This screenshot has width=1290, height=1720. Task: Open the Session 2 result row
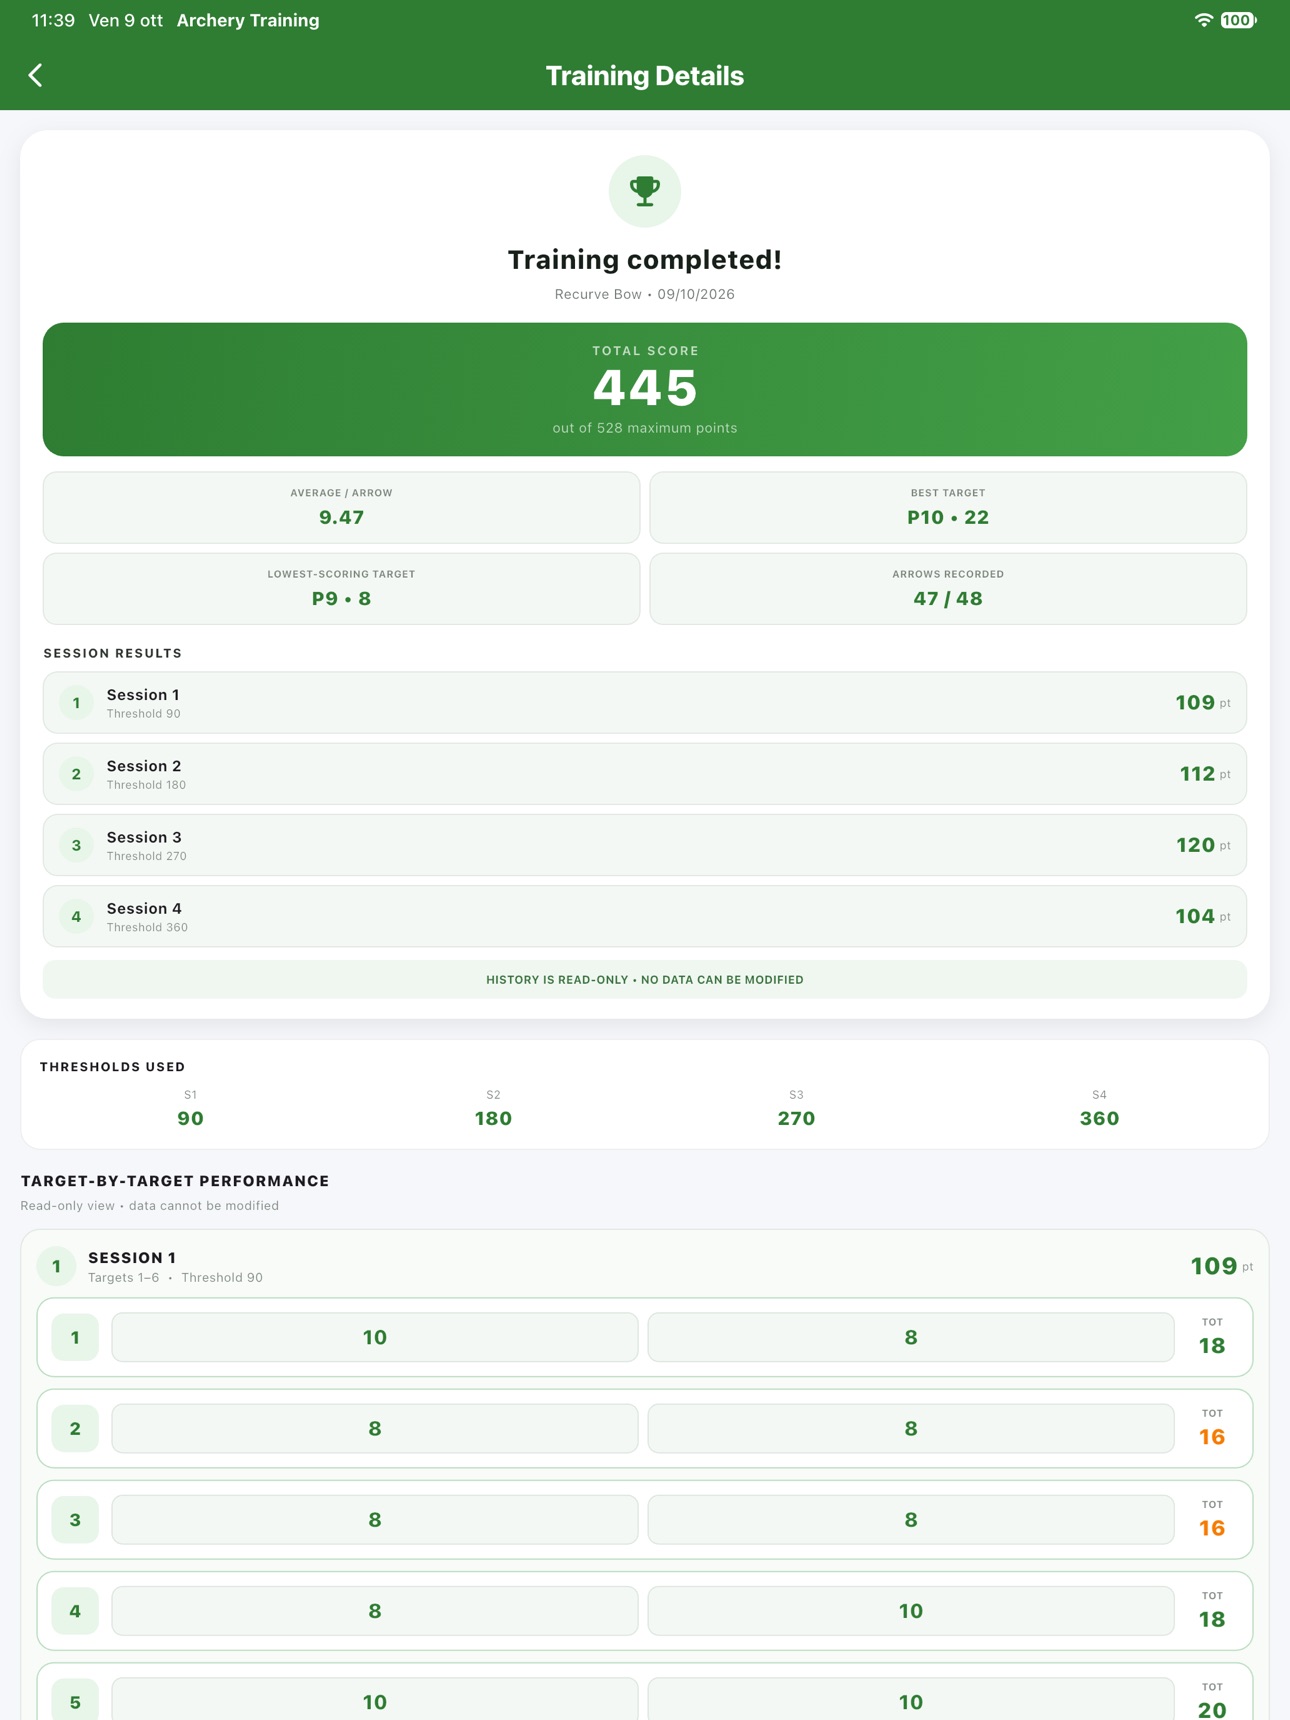645,774
